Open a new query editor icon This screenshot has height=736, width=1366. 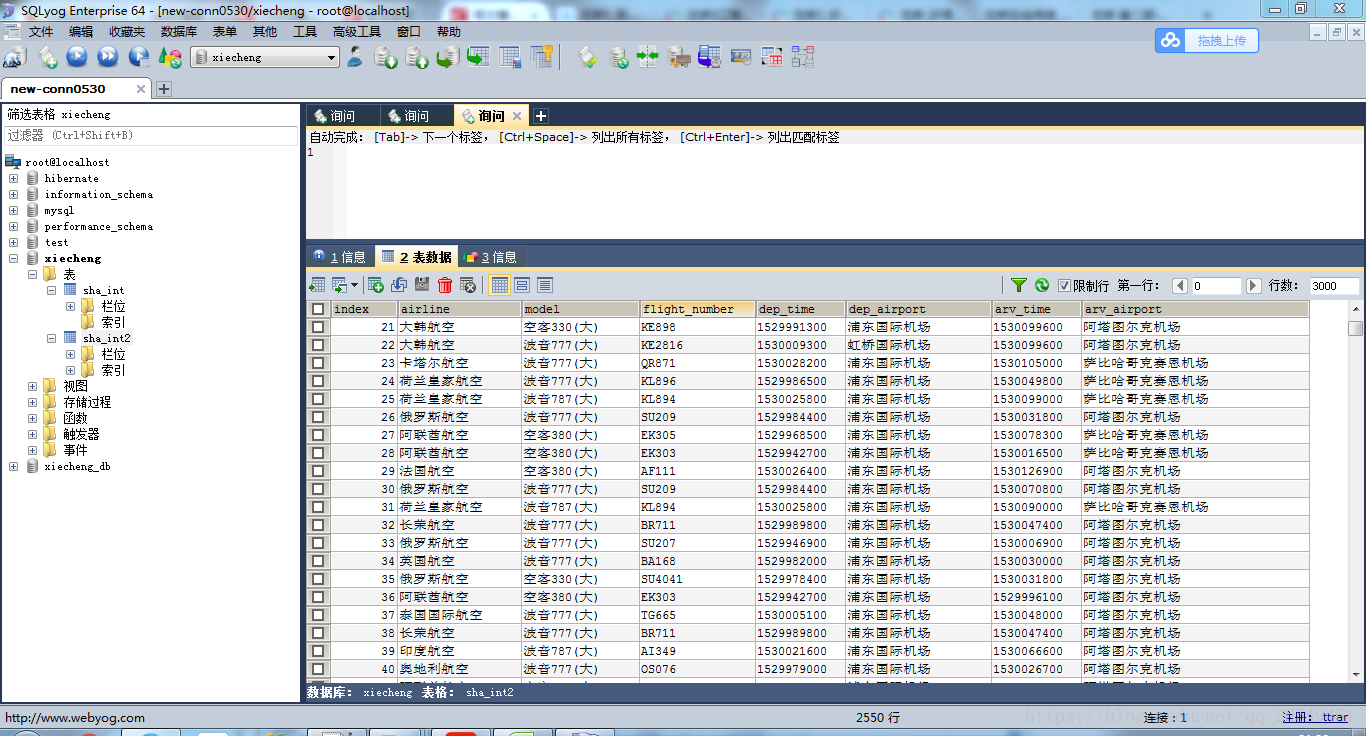[x=47, y=57]
